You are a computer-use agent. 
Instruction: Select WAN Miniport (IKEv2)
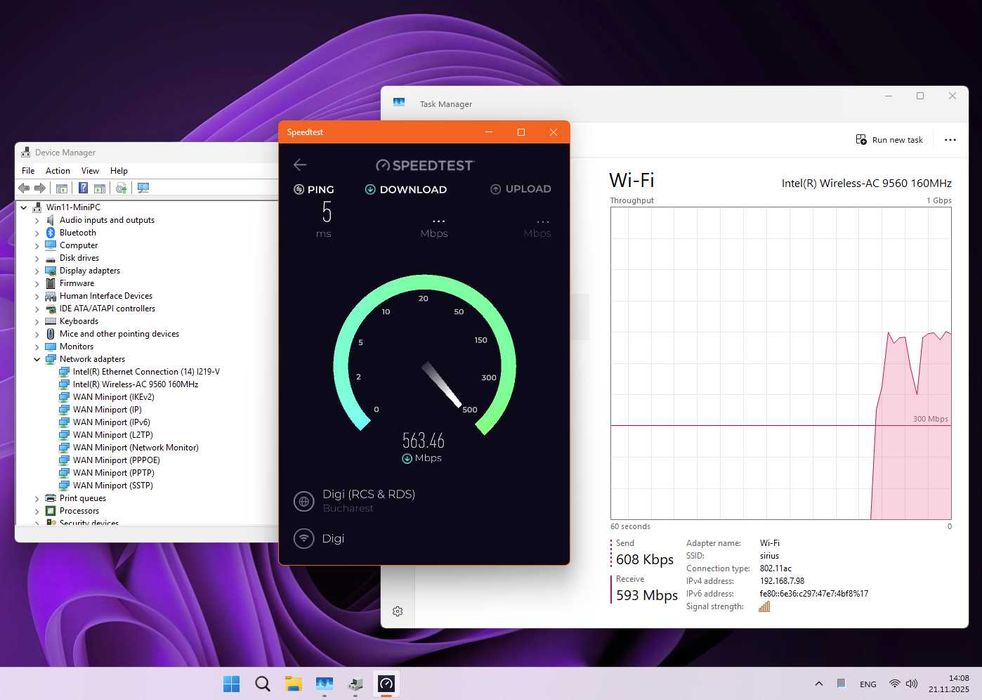coord(113,397)
